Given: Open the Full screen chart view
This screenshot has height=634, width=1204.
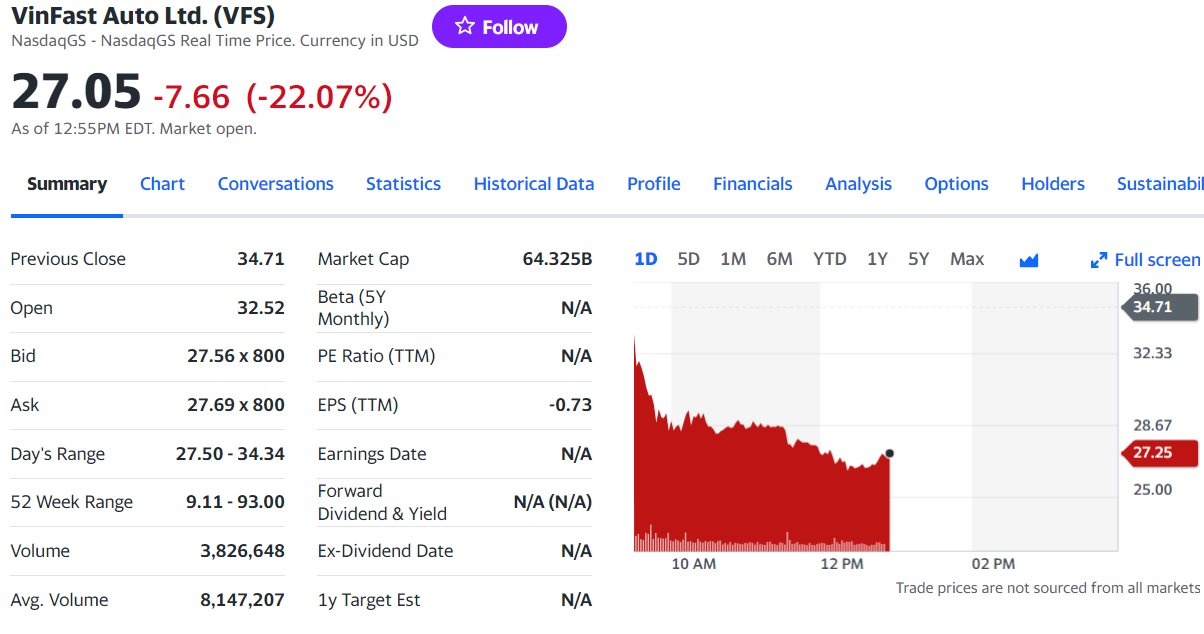Looking at the screenshot, I should 1145,260.
